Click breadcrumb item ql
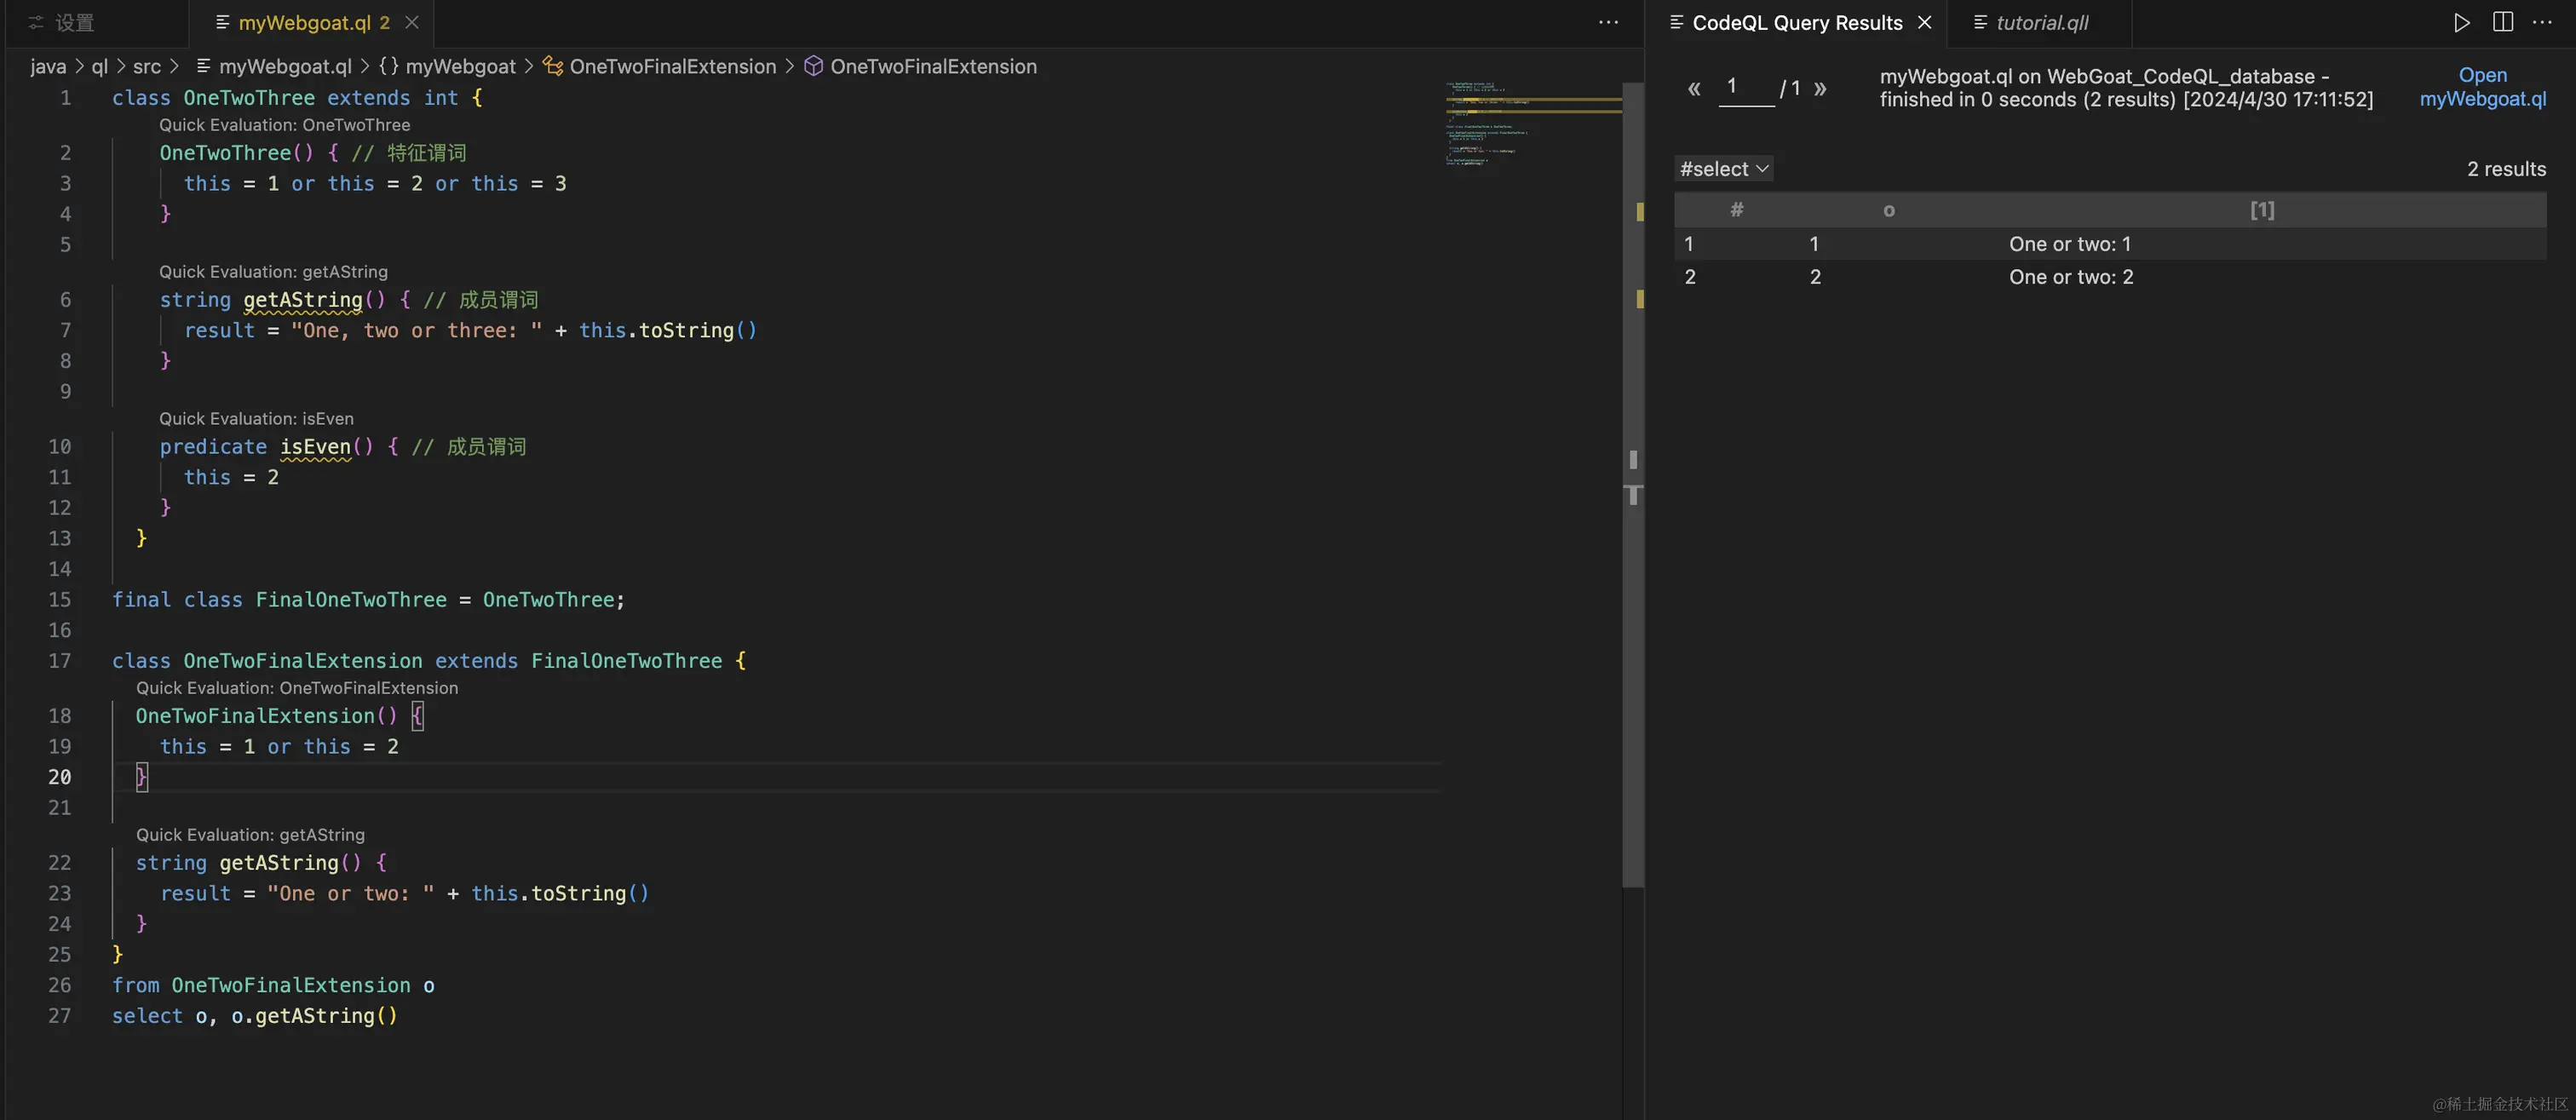This screenshot has height=1120, width=2576. coord(100,66)
